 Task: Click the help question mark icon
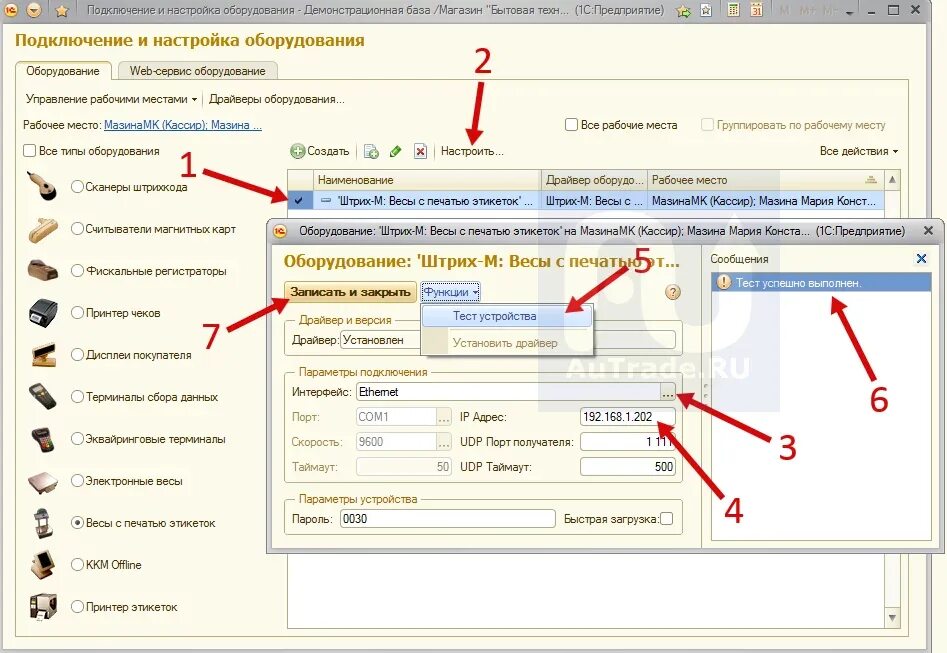pyautogui.click(x=673, y=292)
